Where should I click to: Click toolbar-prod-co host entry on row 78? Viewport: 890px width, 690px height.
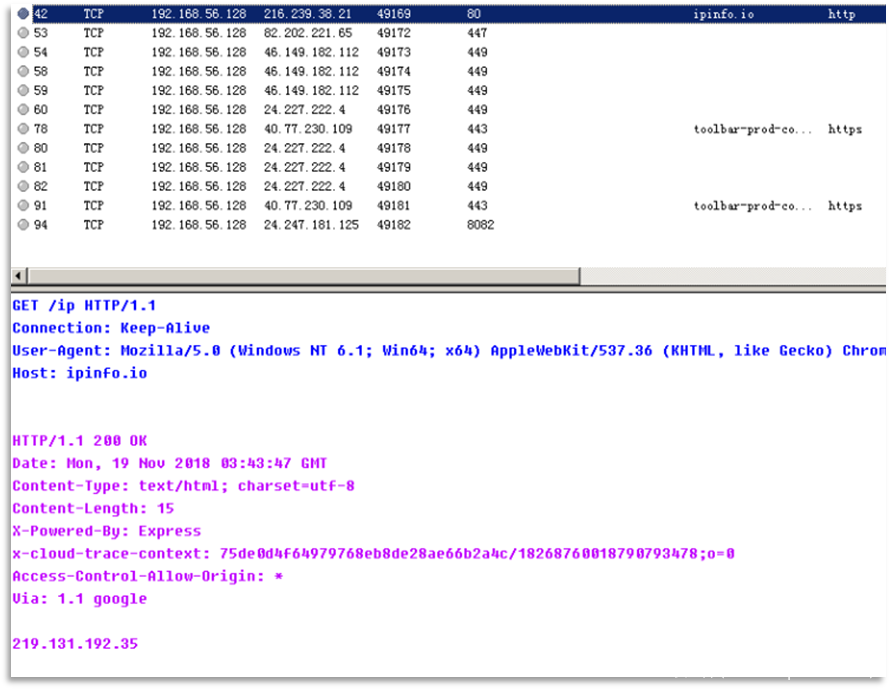pyautogui.click(x=753, y=129)
